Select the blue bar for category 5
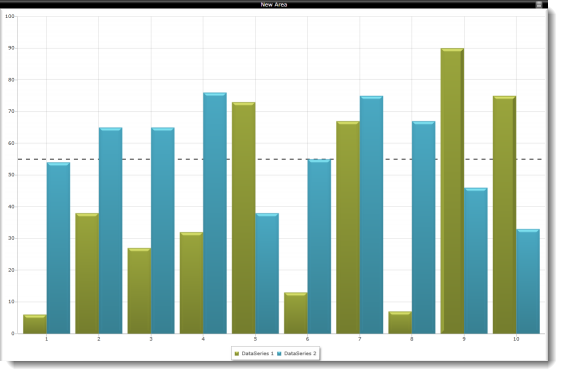Screen dimensions: 563x376 pos(267,273)
